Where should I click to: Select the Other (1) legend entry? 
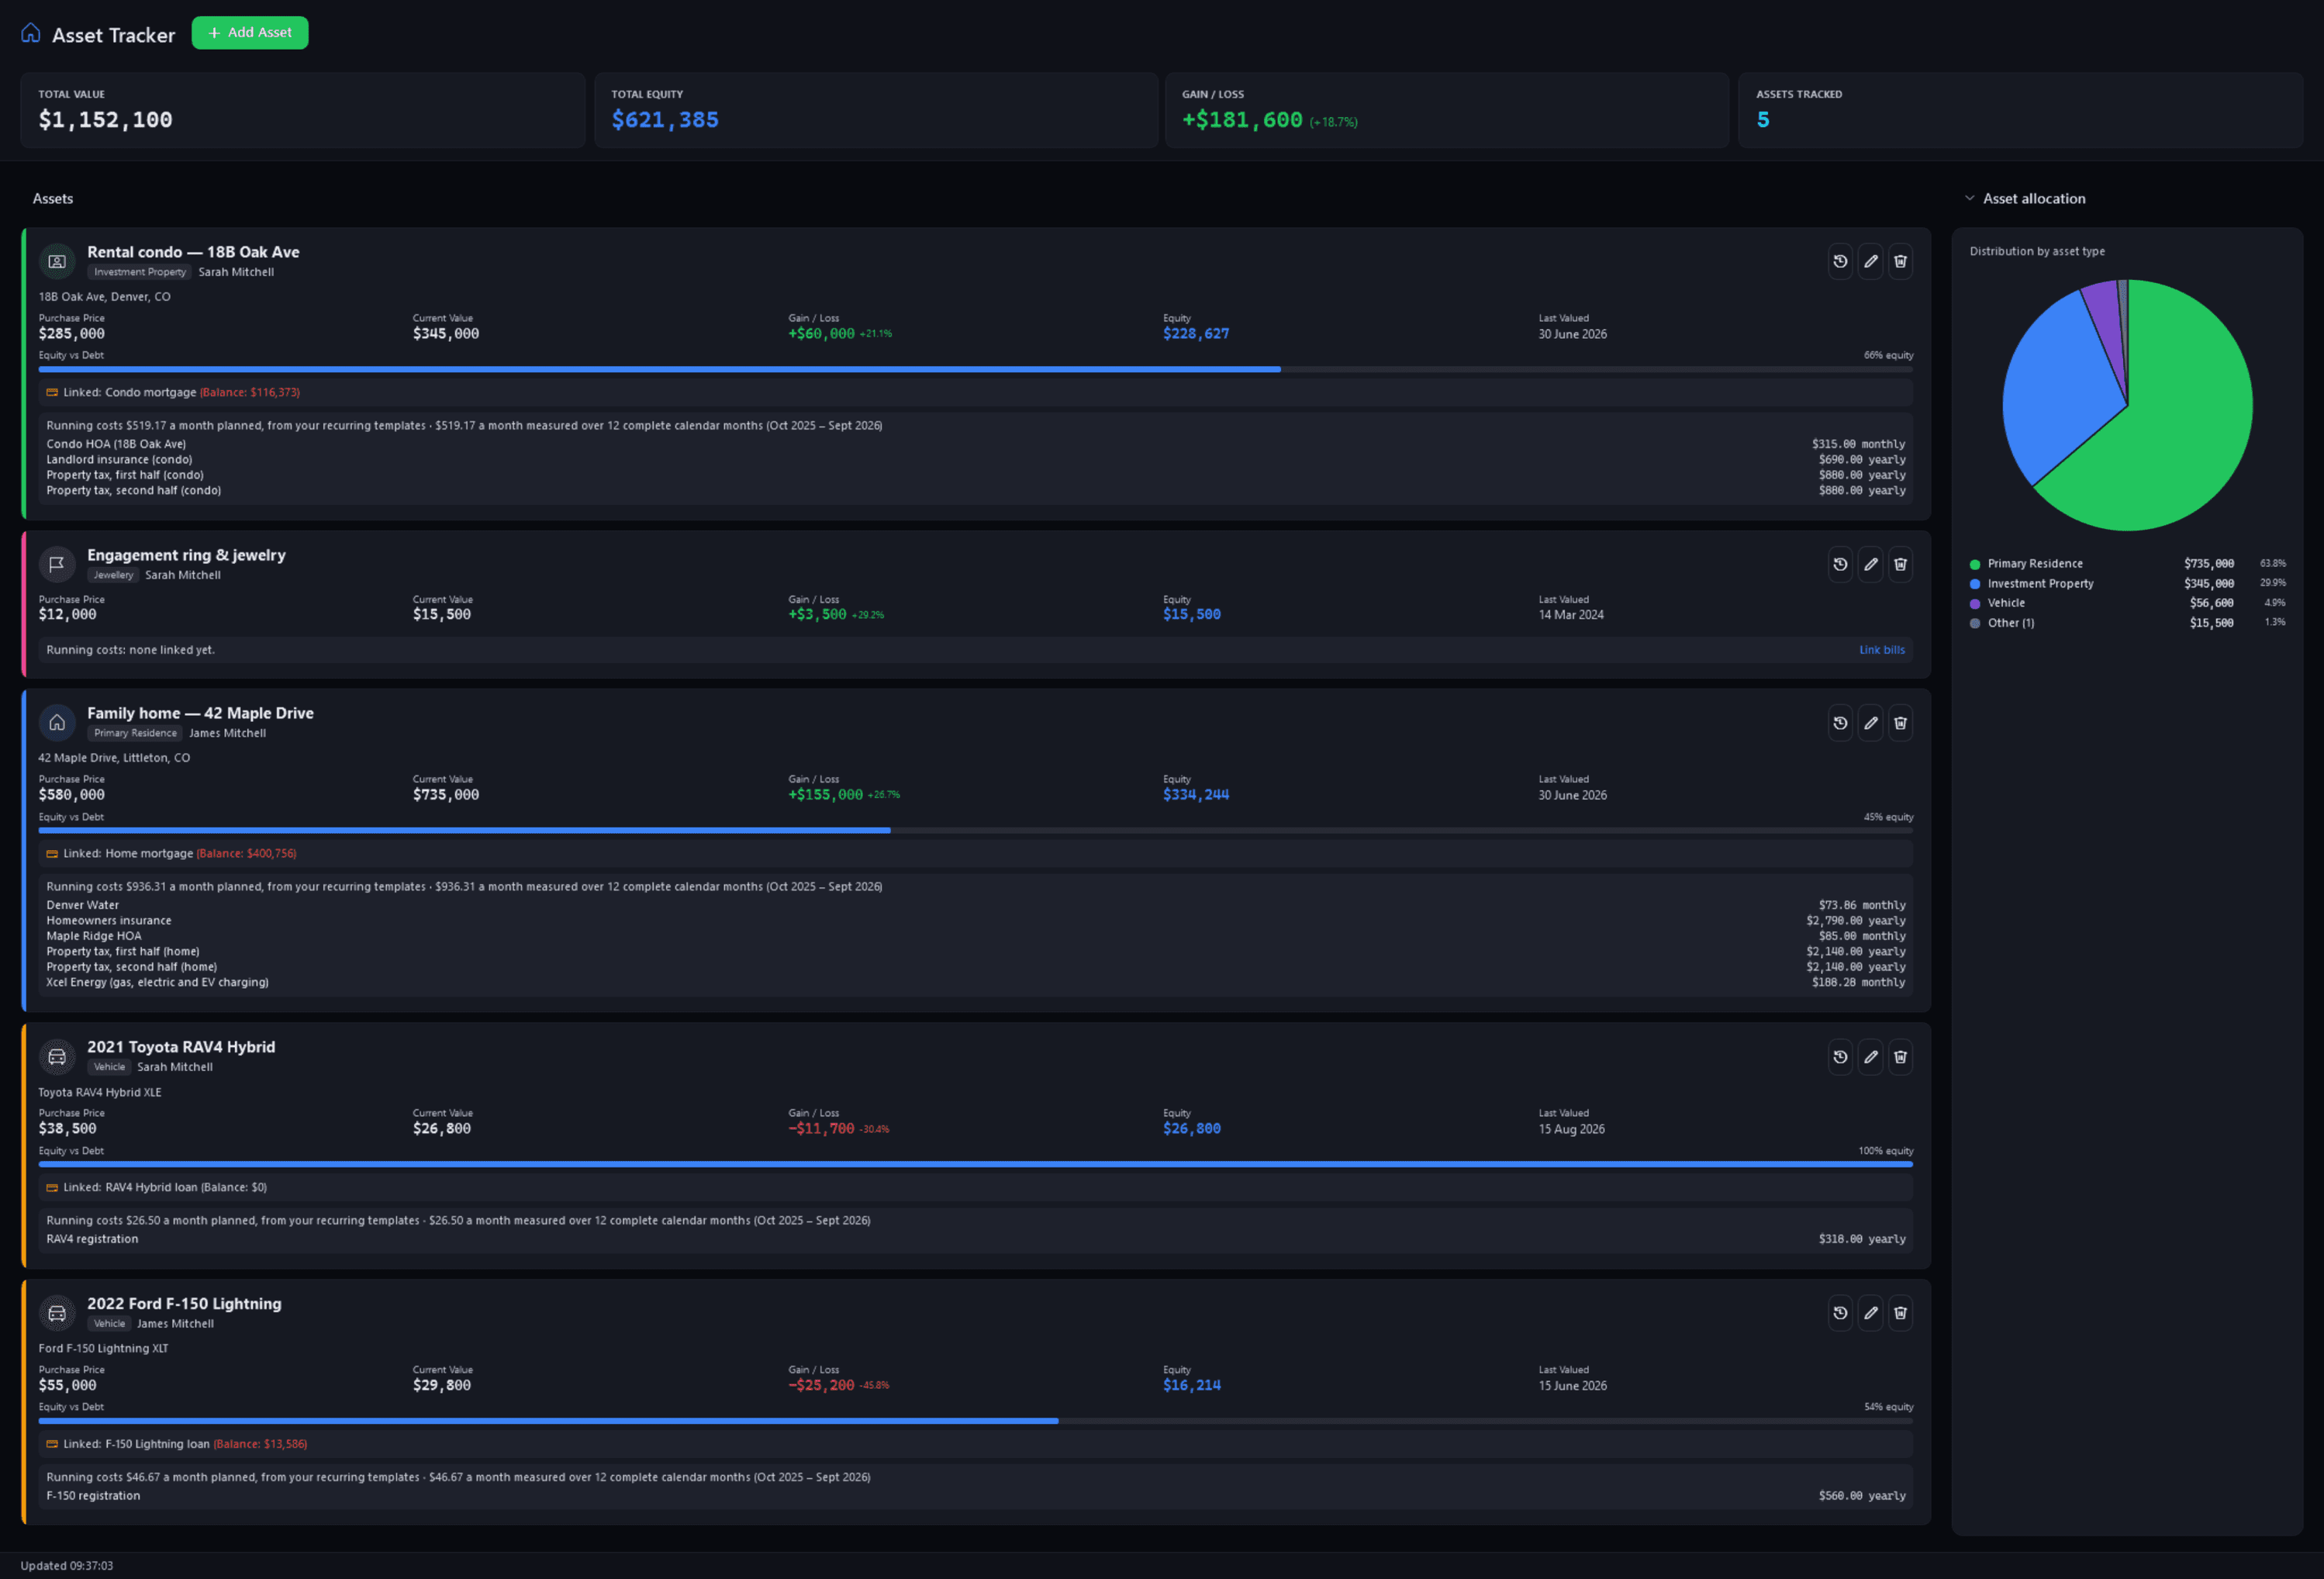[x=2127, y=623]
